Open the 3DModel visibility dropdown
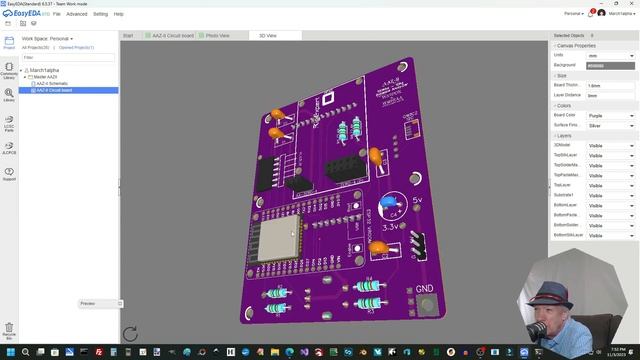Viewport: 640px width, 360px height. pyautogui.click(x=610, y=146)
